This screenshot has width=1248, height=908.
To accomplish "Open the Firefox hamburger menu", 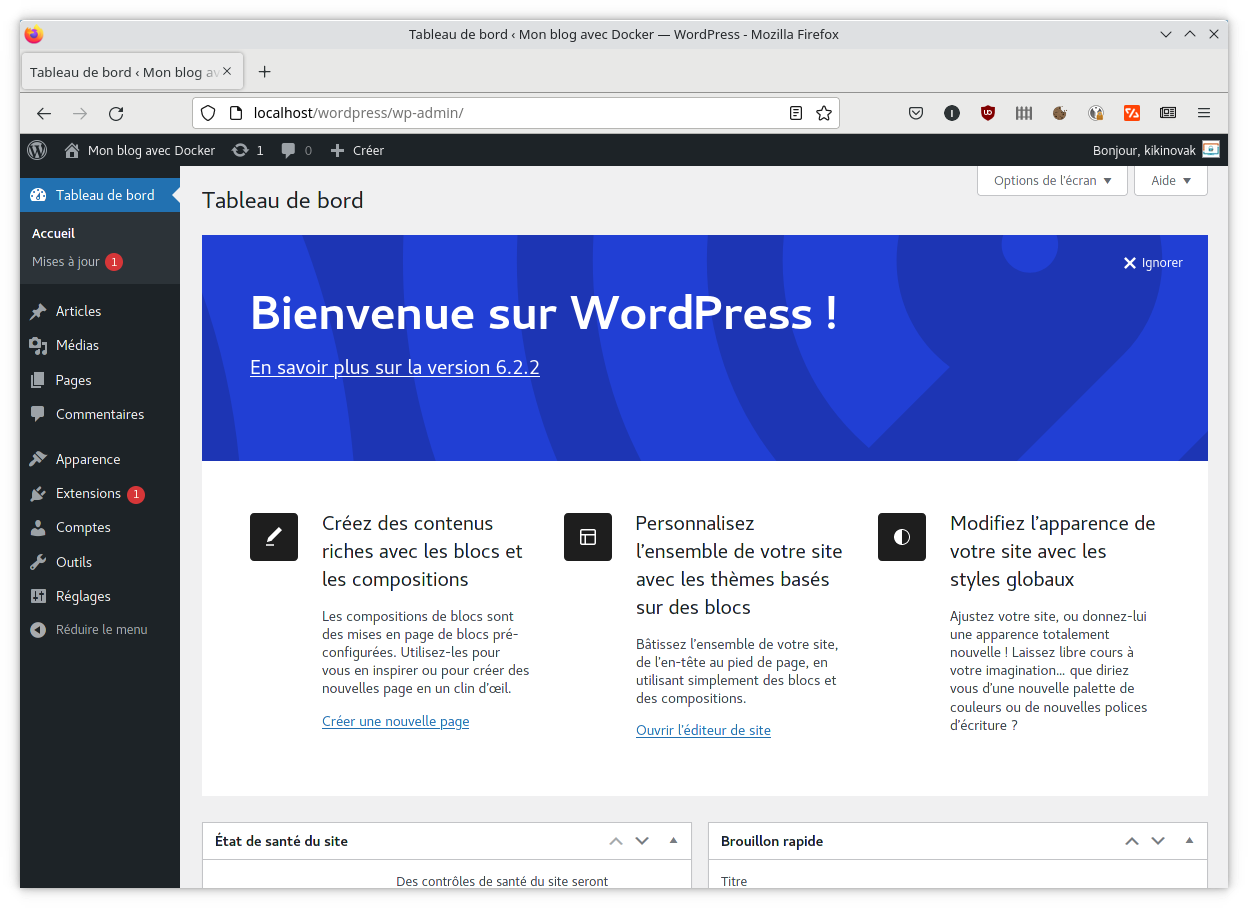I will [x=1203, y=113].
